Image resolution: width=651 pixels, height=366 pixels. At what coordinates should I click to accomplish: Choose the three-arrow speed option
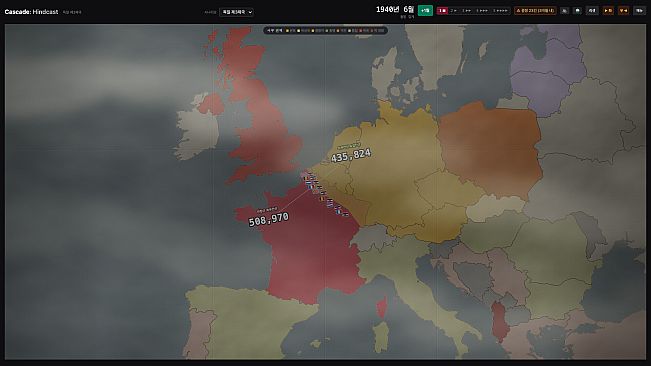pos(482,10)
